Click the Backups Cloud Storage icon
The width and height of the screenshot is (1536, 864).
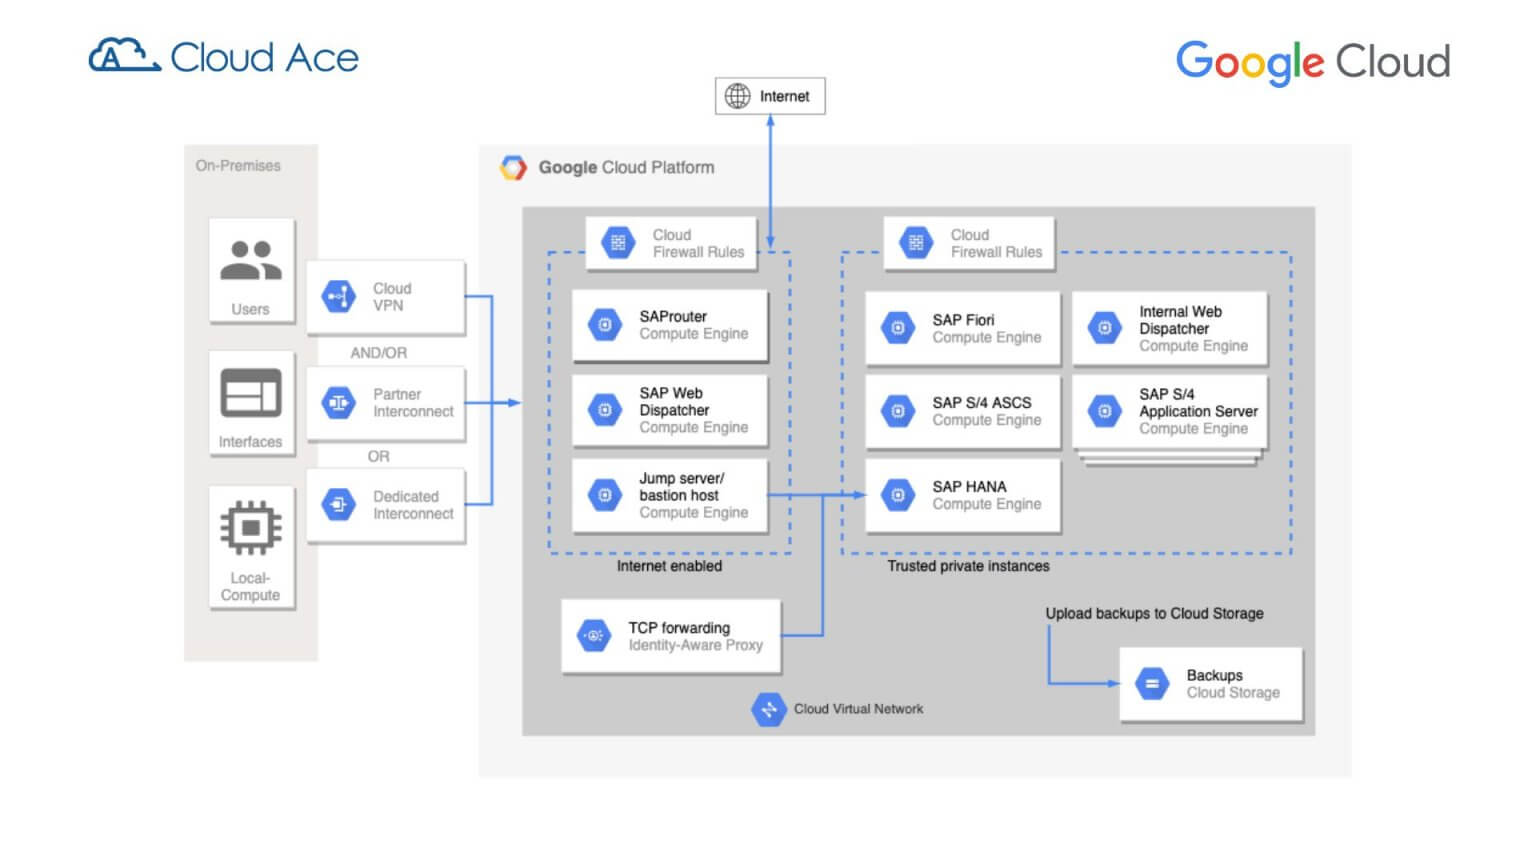1152,682
